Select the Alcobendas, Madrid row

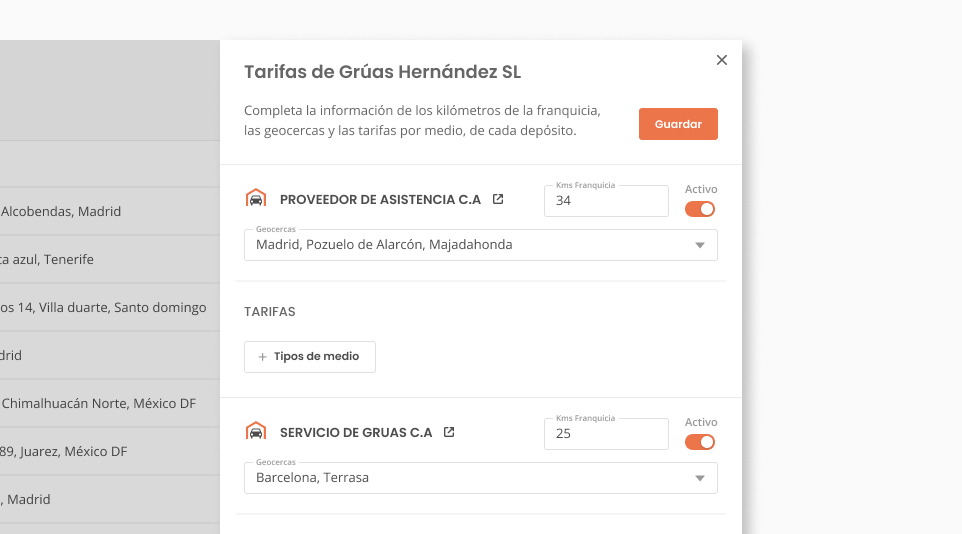click(x=110, y=211)
